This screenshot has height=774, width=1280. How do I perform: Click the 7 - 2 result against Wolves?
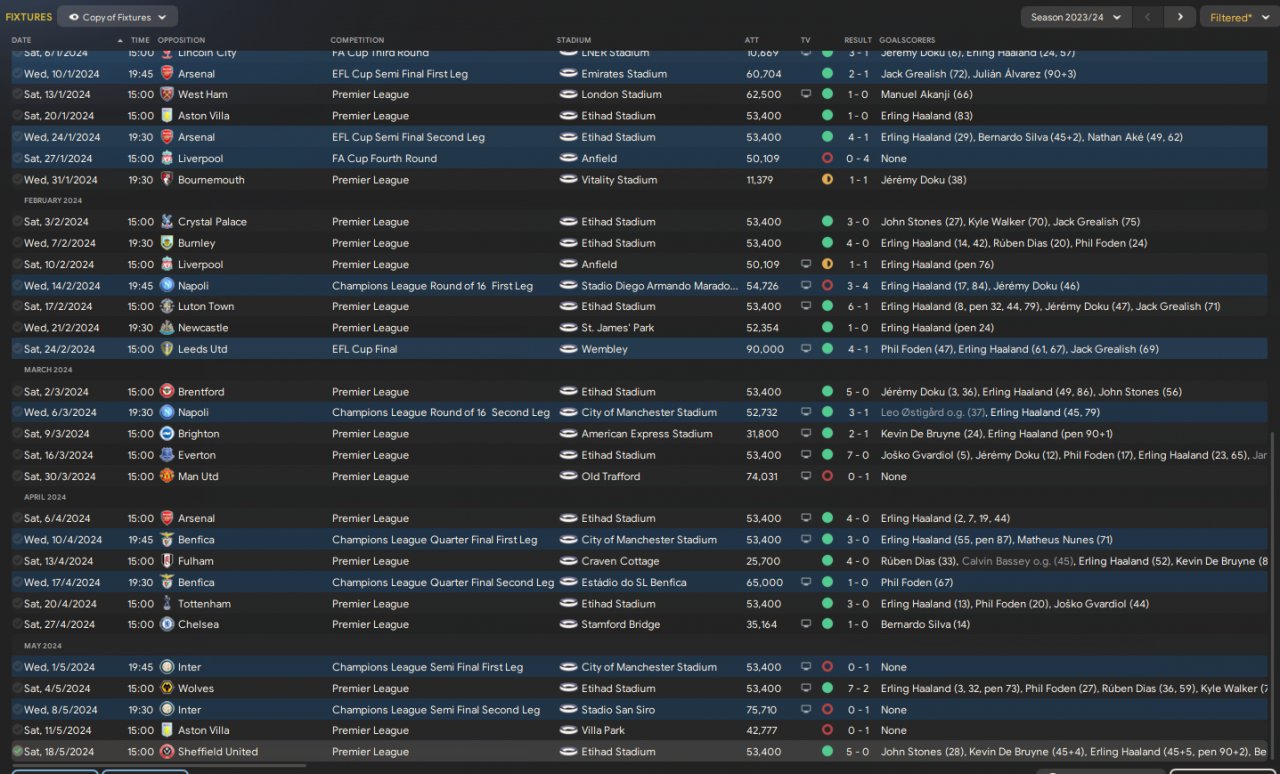click(x=858, y=688)
